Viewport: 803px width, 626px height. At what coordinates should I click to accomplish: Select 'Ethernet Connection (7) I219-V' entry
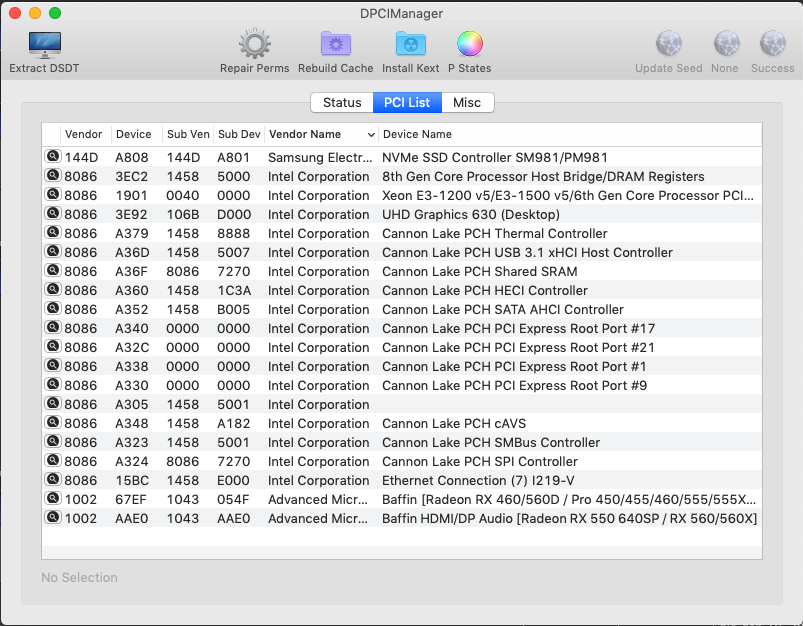tap(478, 480)
